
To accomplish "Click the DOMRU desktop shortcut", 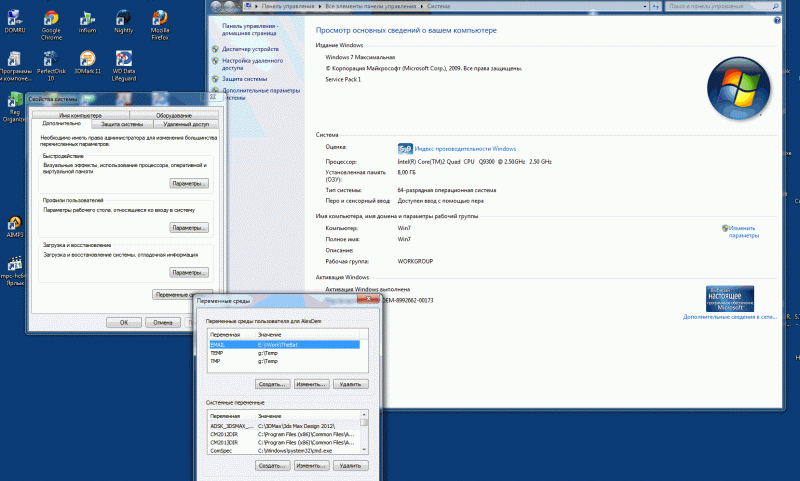I will (15, 20).
